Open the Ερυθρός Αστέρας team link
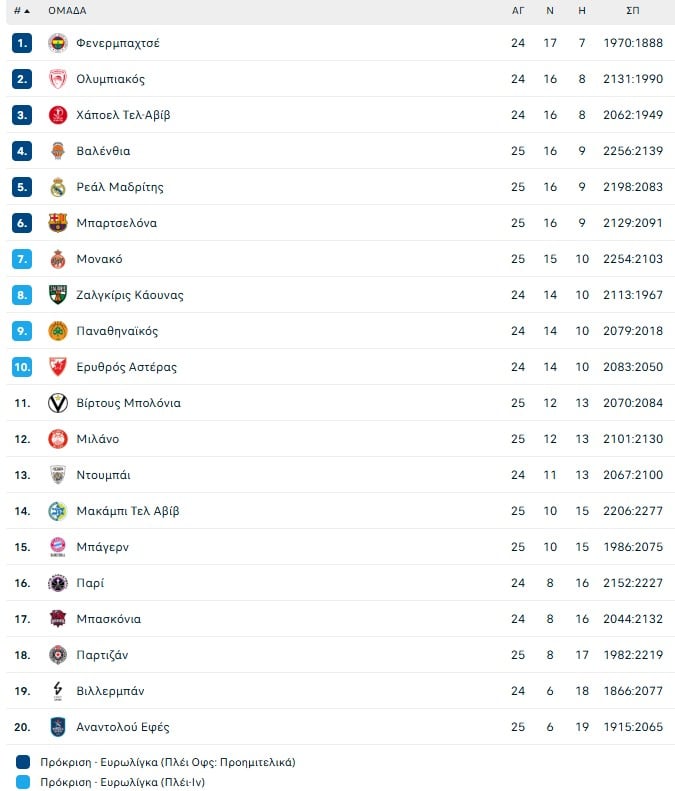Screen dimensions: 675x791 (126, 367)
